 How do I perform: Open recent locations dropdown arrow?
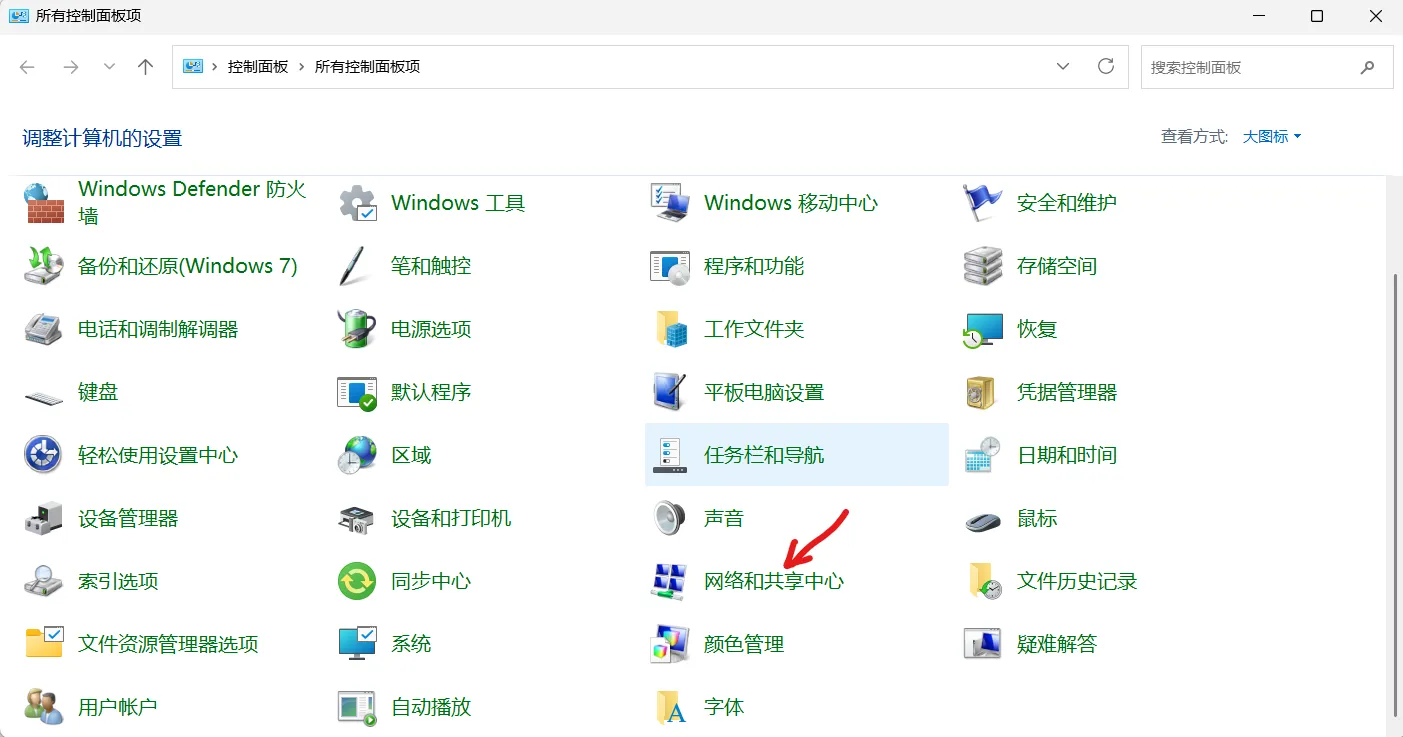[110, 67]
